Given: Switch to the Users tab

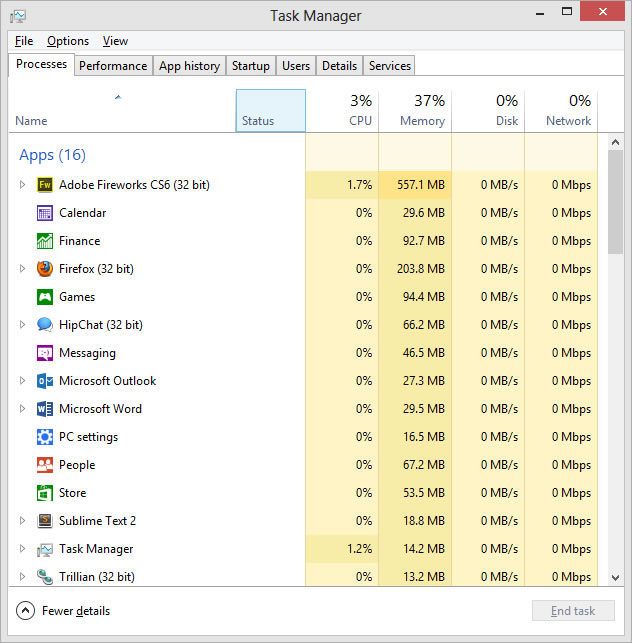Looking at the screenshot, I should [x=296, y=66].
